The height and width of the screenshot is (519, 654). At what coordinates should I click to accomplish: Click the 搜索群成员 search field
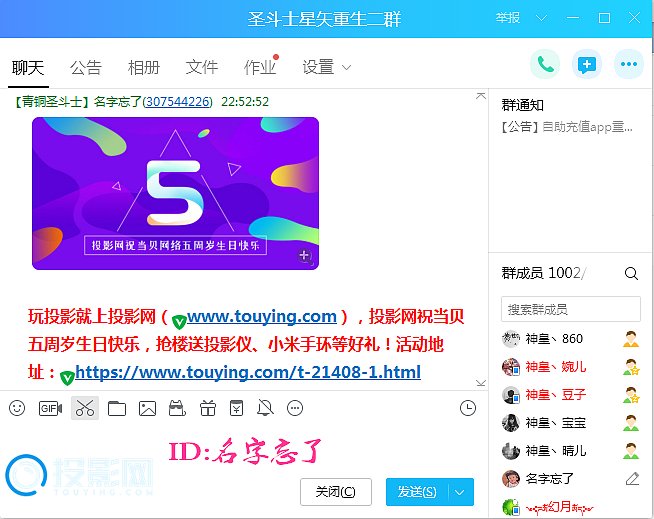[x=571, y=309]
